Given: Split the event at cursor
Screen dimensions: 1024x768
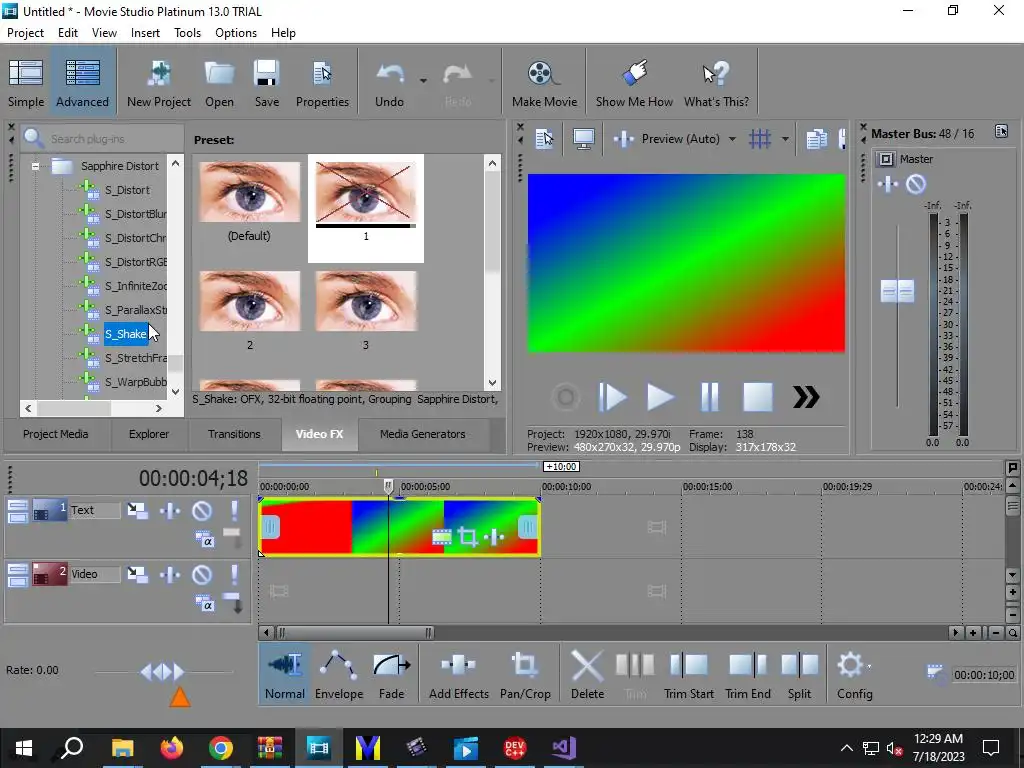Looking at the screenshot, I should pos(799,675).
